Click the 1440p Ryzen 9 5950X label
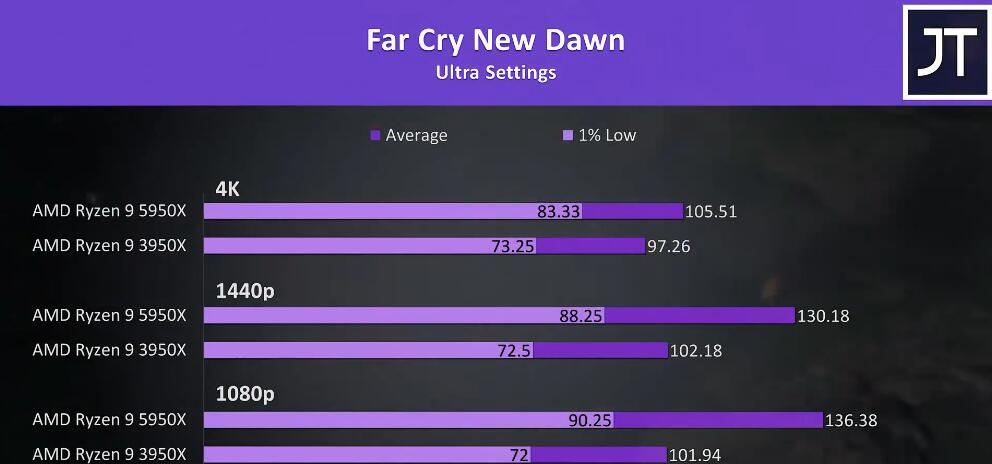Viewport: 992px width, 464px height. (x=109, y=315)
